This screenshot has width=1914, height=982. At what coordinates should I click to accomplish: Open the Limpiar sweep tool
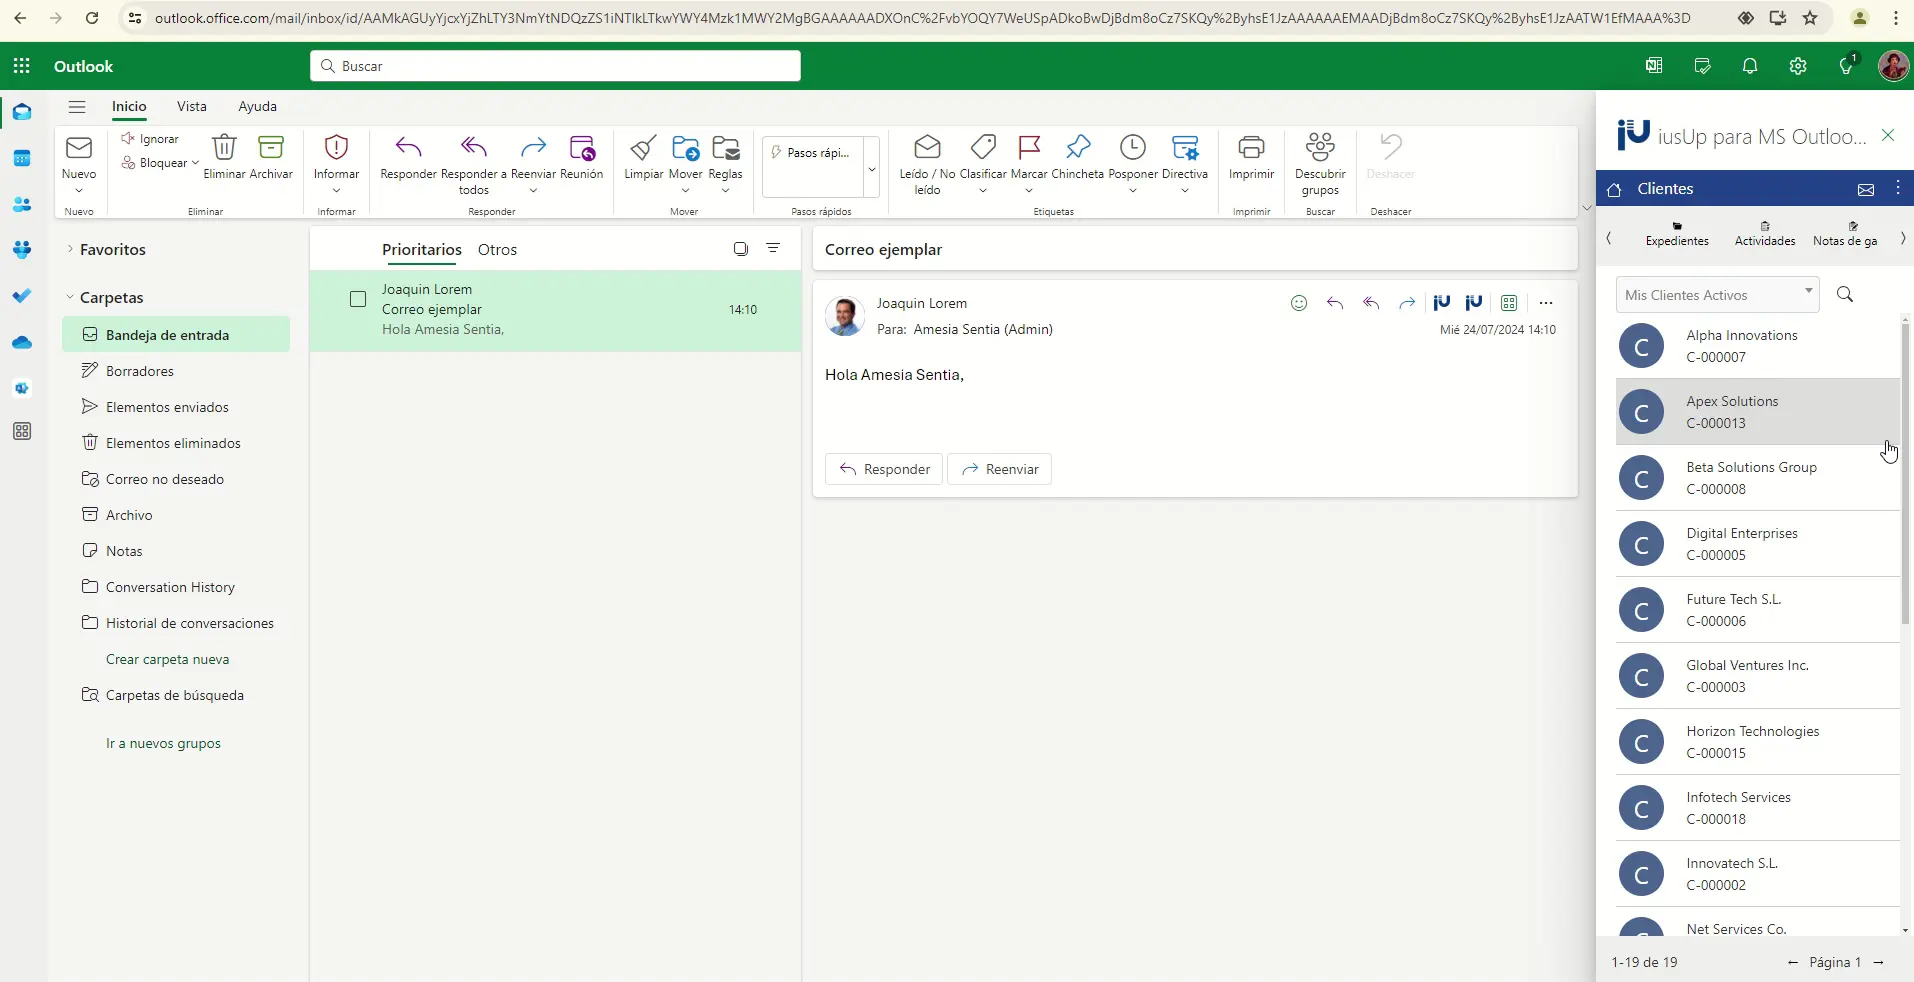pyautogui.click(x=643, y=149)
